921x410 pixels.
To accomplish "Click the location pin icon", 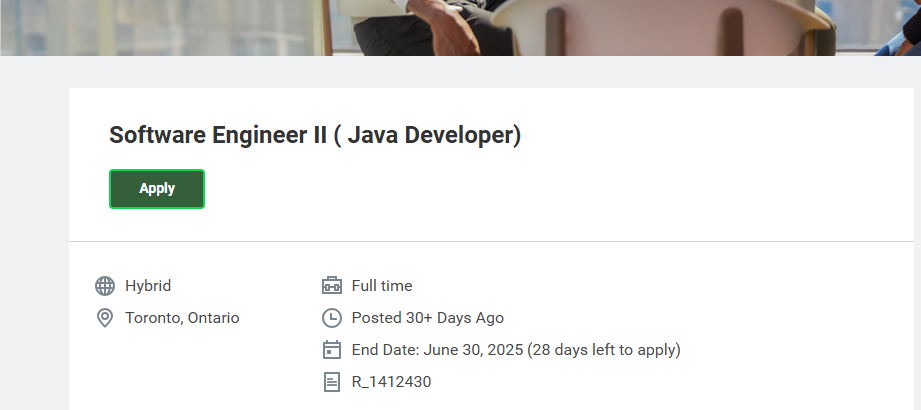I will coord(105,318).
